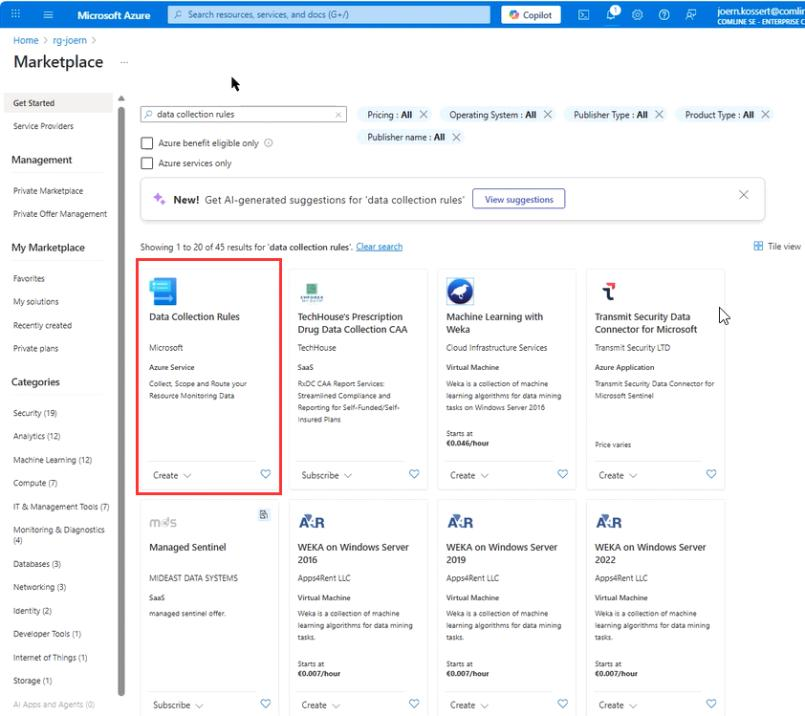Screen dimensions: 805x716
Task: Favorite Machine Learning with Weka heart
Action: [563, 474]
